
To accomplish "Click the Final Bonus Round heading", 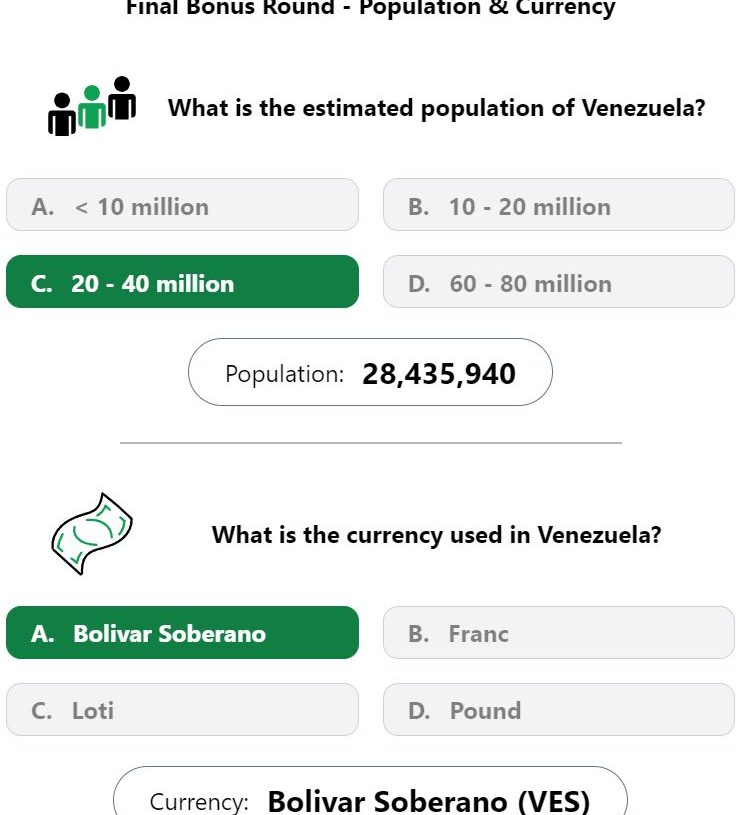I will [x=371, y=8].
